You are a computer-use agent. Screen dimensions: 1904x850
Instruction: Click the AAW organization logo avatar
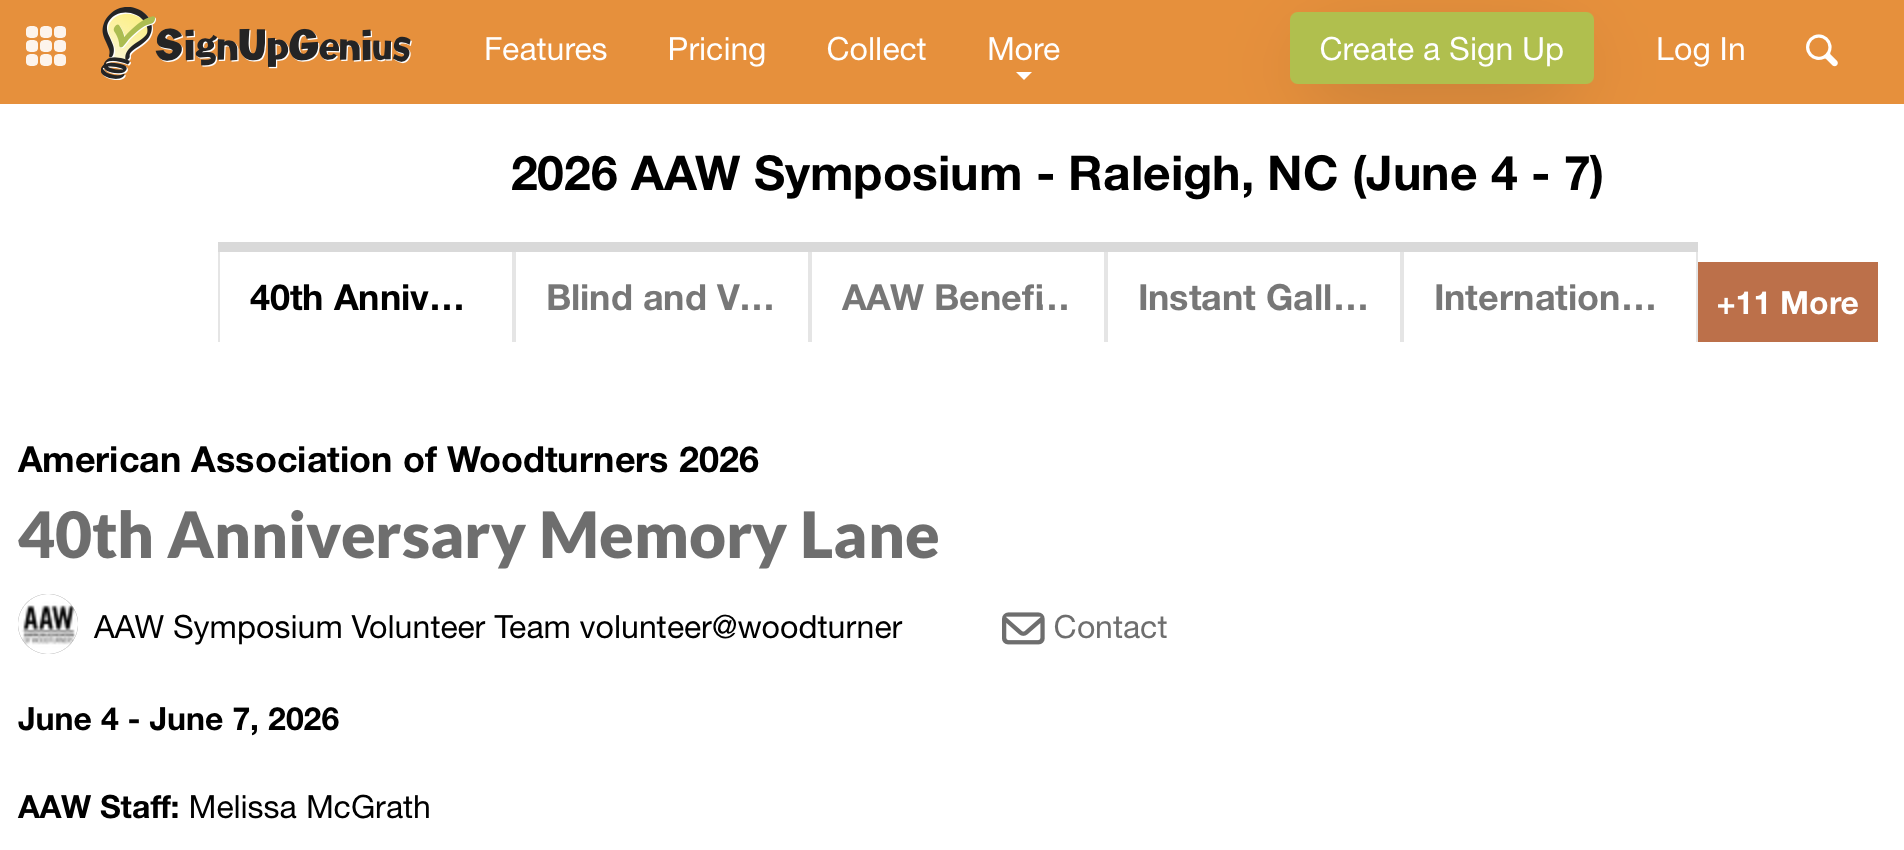47,625
